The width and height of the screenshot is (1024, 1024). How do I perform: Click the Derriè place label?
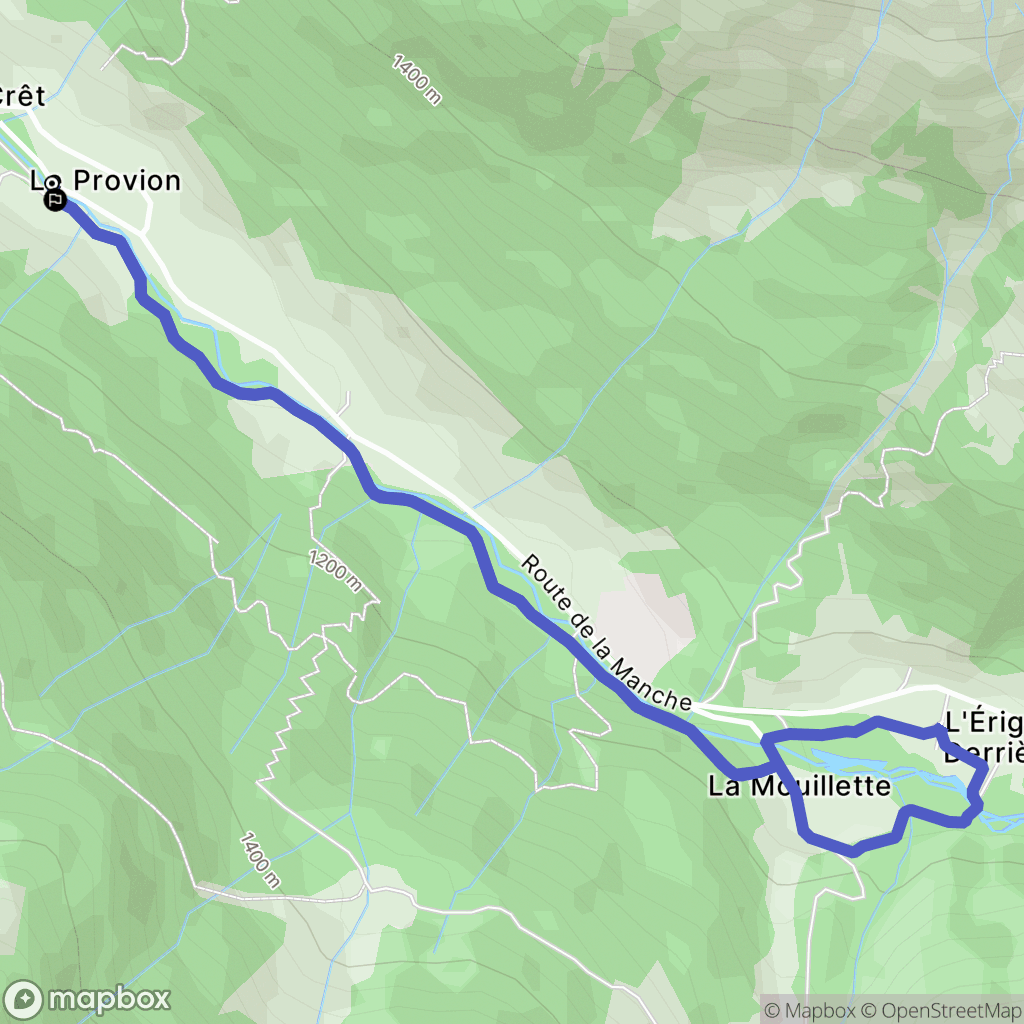(984, 752)
